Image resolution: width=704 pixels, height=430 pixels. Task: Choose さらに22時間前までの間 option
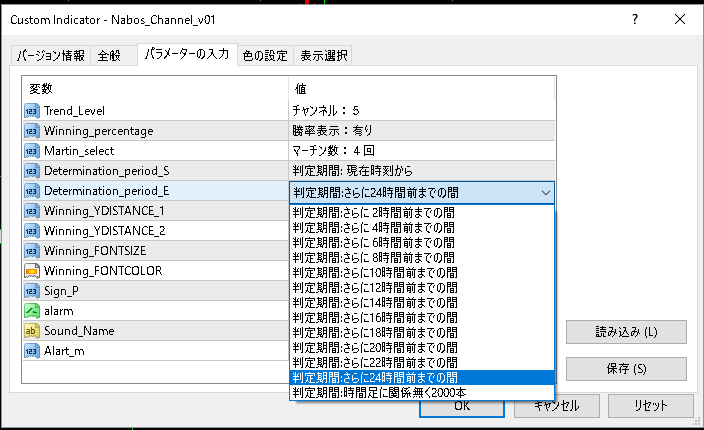(422, 363)
